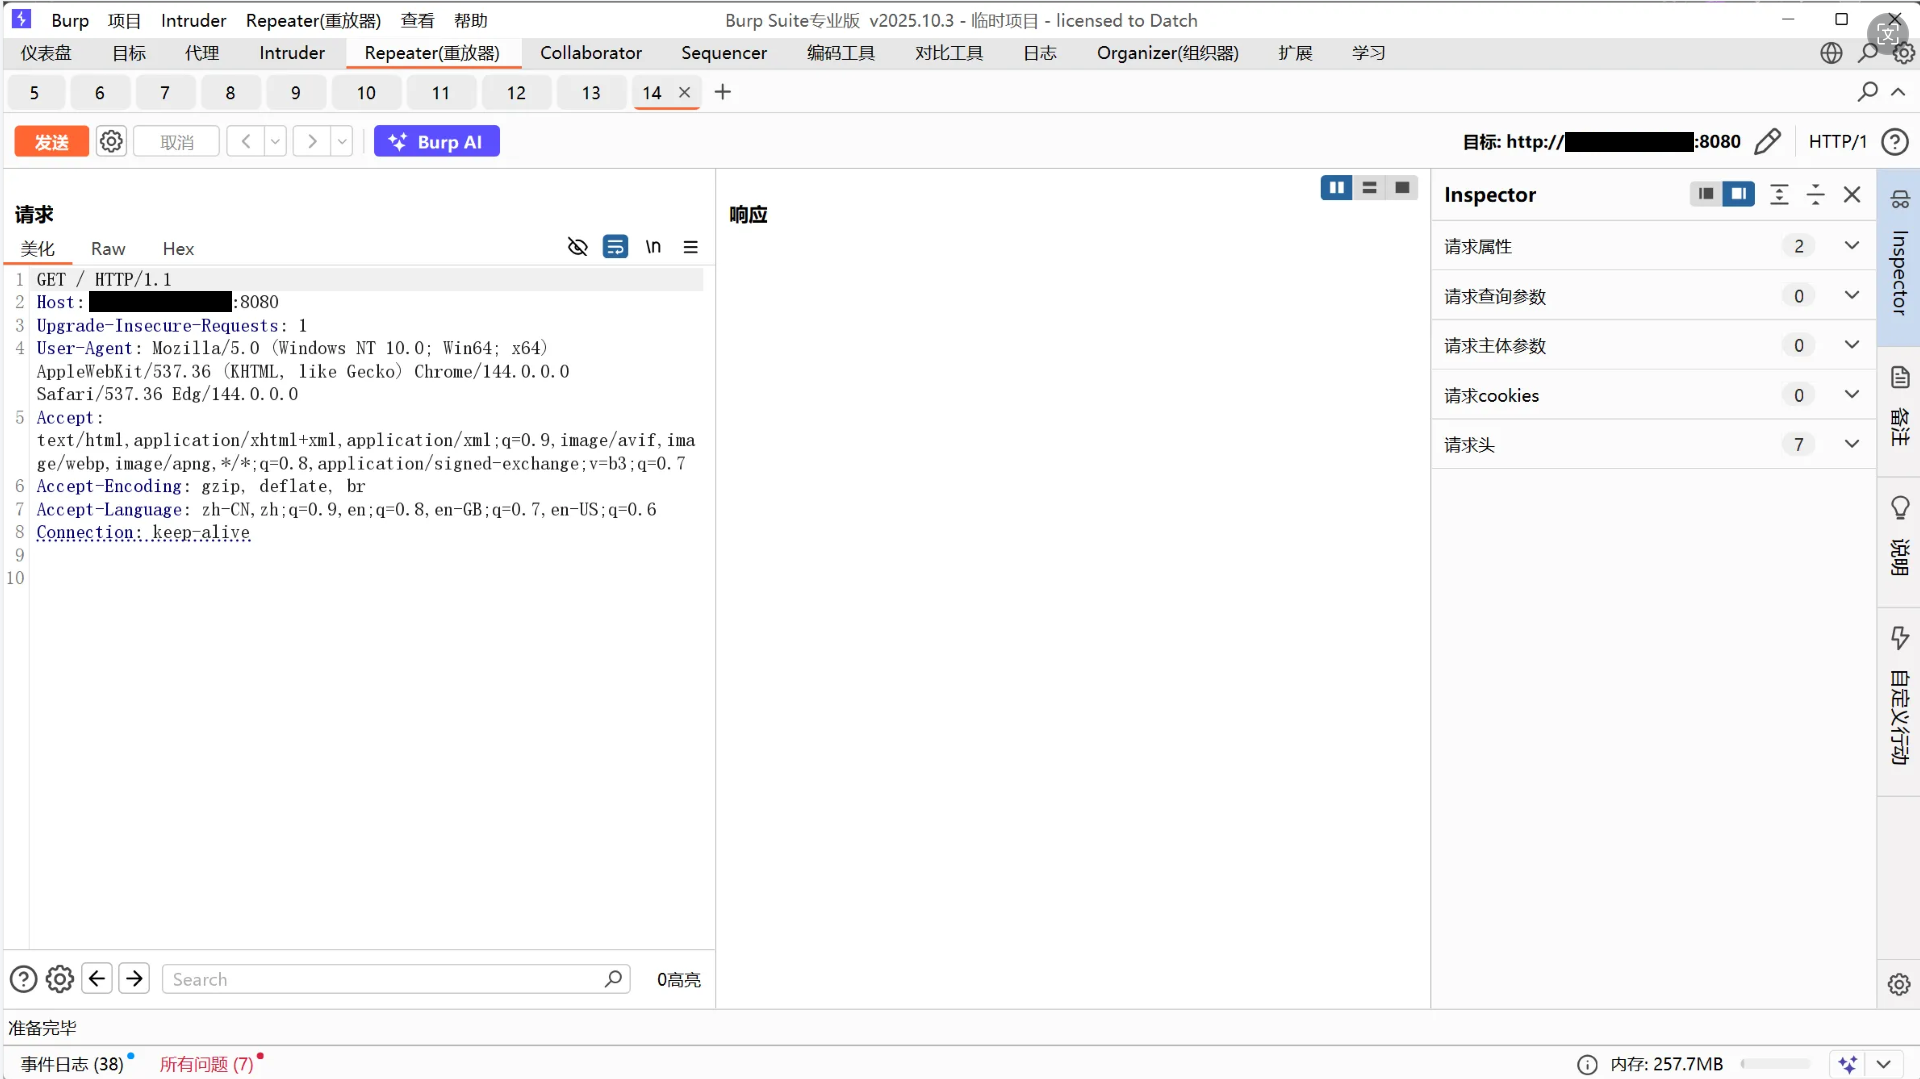
Task: Open Repeater help question mark icon
Action: click(x=1894, y=142)
